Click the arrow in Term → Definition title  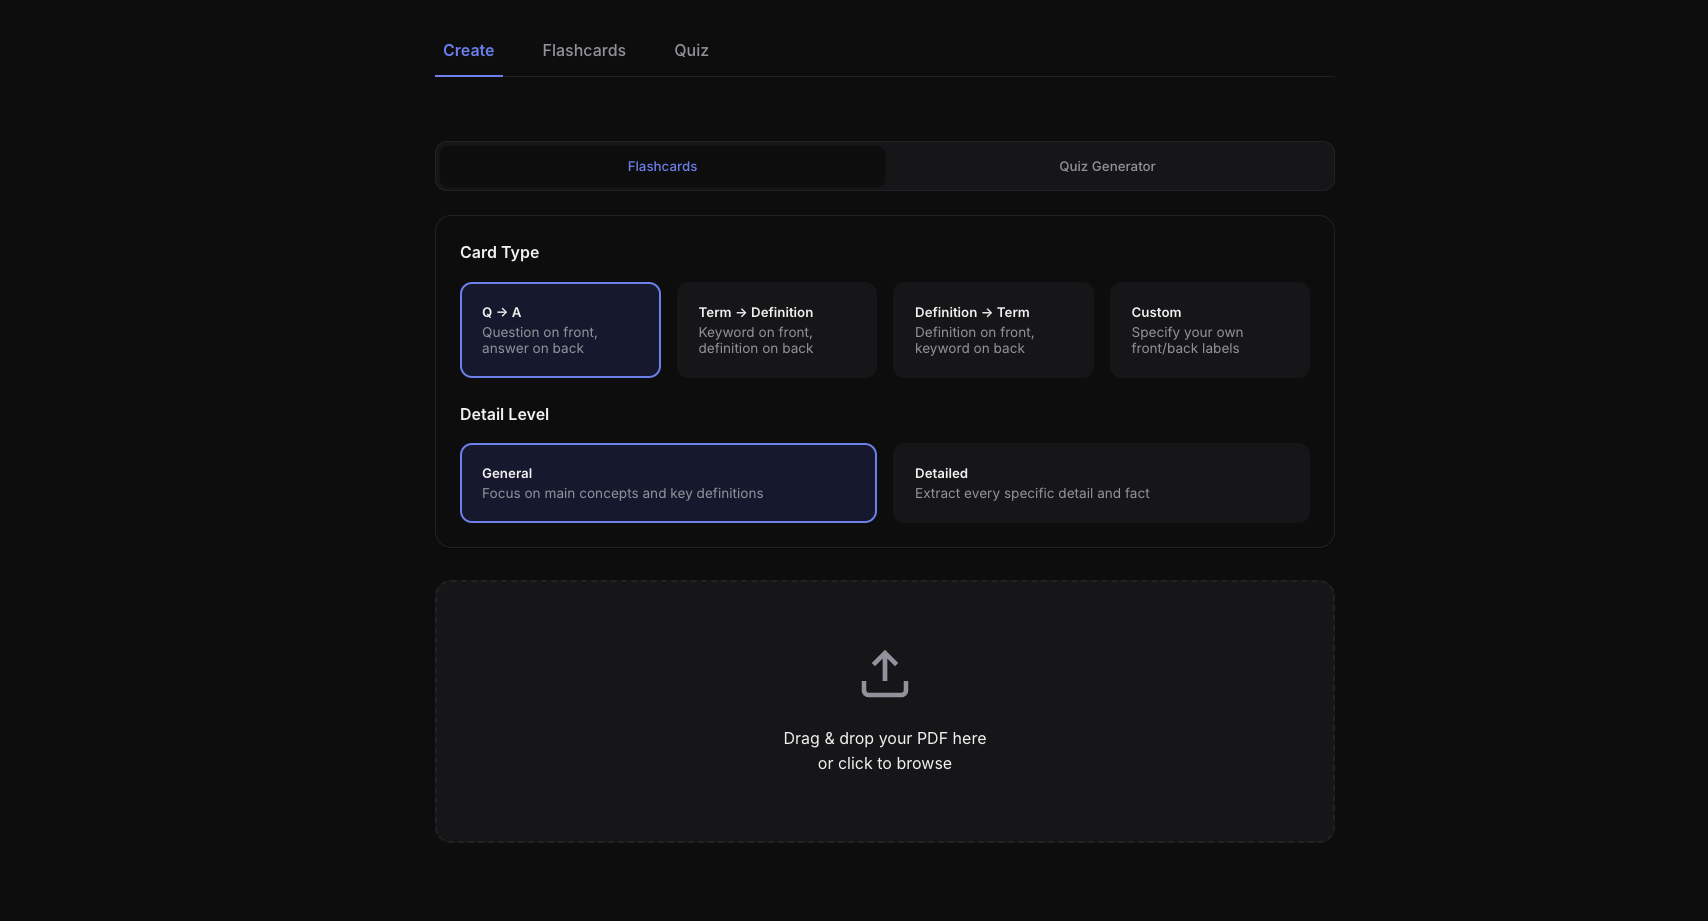[x=741, y=312]
